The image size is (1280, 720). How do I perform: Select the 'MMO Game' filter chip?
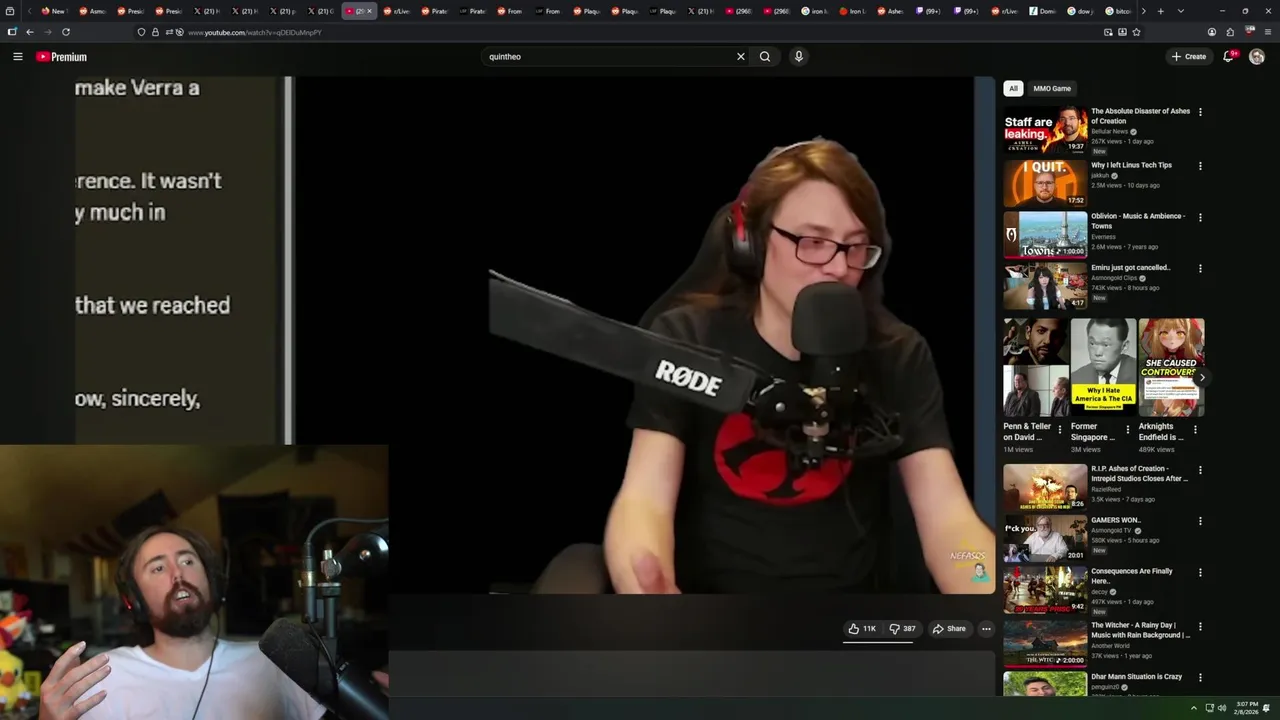(x=1052, y=89)
